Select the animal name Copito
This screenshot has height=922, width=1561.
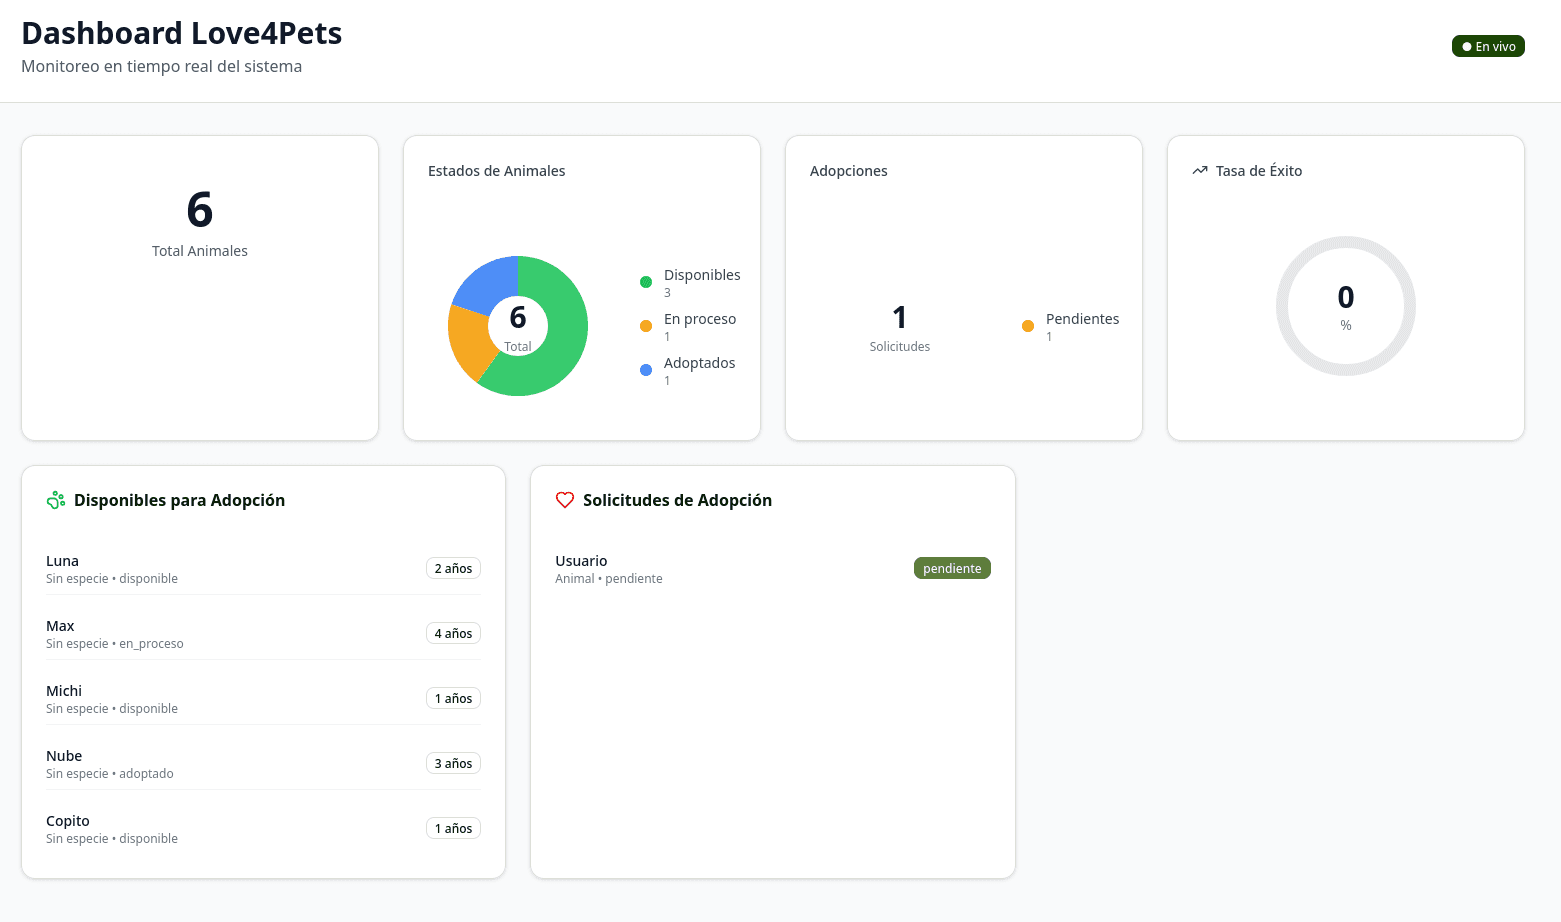pyautogui.click(x=68, y=821)
